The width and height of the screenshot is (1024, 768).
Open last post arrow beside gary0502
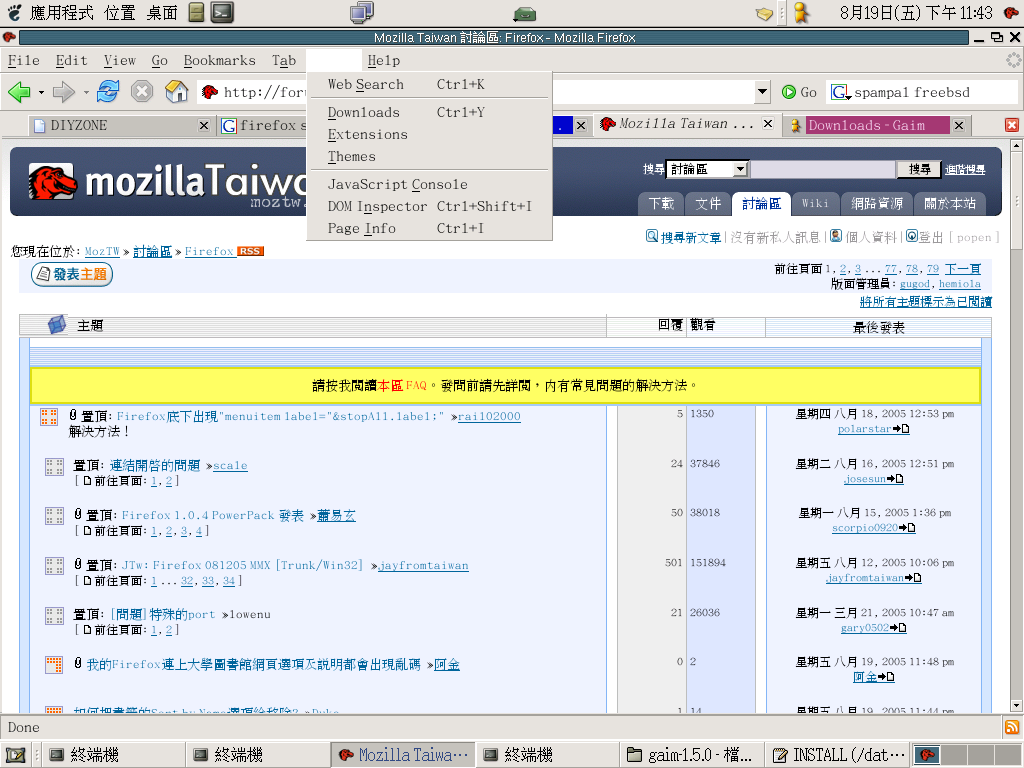tap(898, 628)
